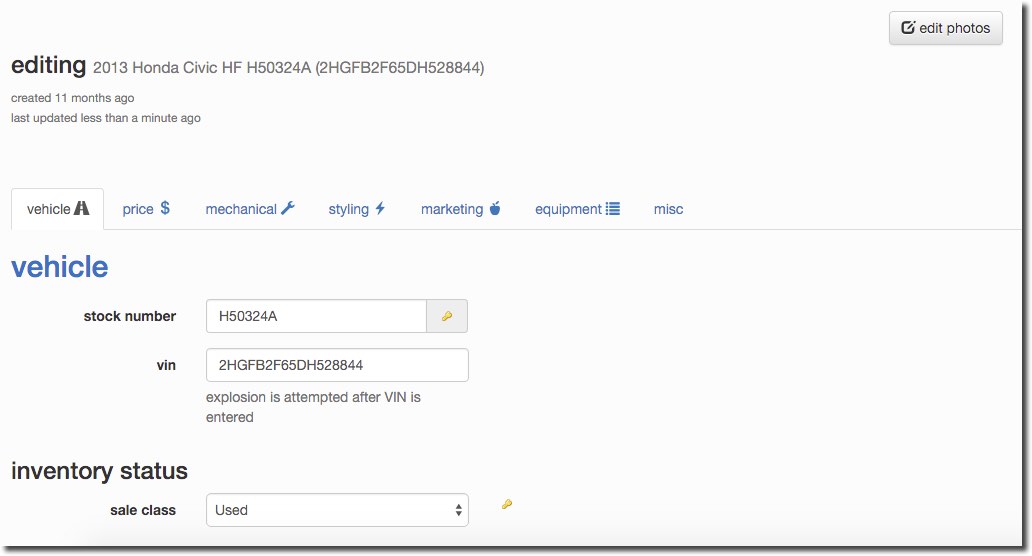Click the stock number input field
This screenshot has width=1032, height=556.
(x=317, y=316)
